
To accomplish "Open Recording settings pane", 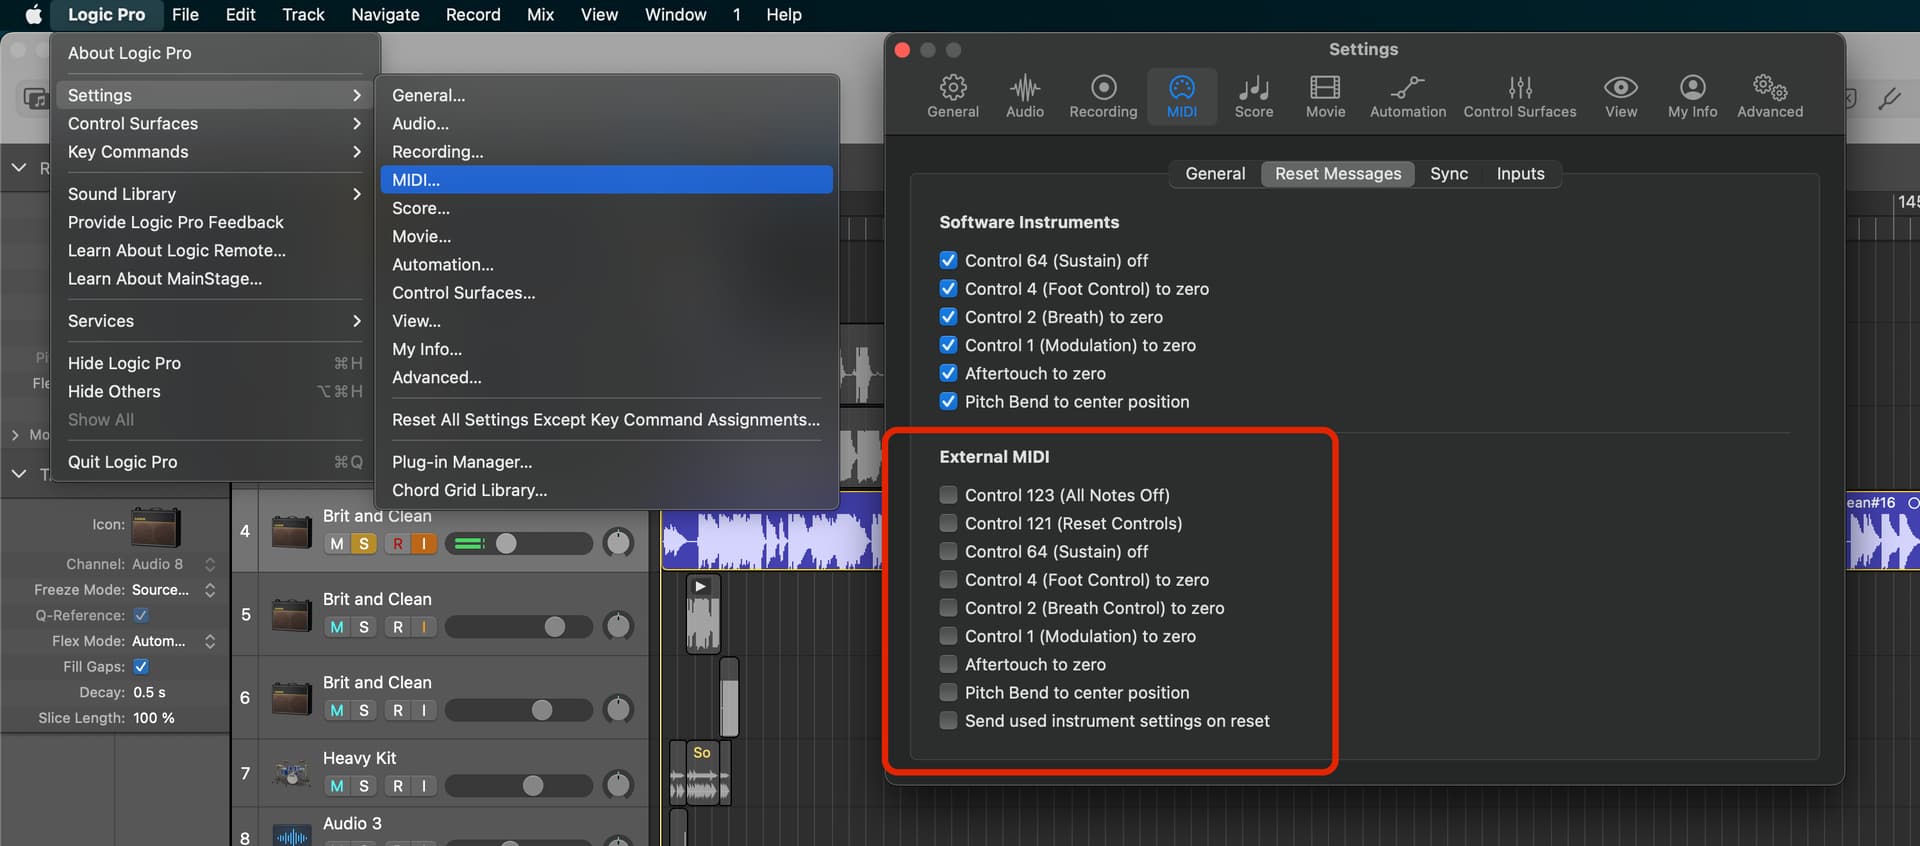I will [1103, 96].
